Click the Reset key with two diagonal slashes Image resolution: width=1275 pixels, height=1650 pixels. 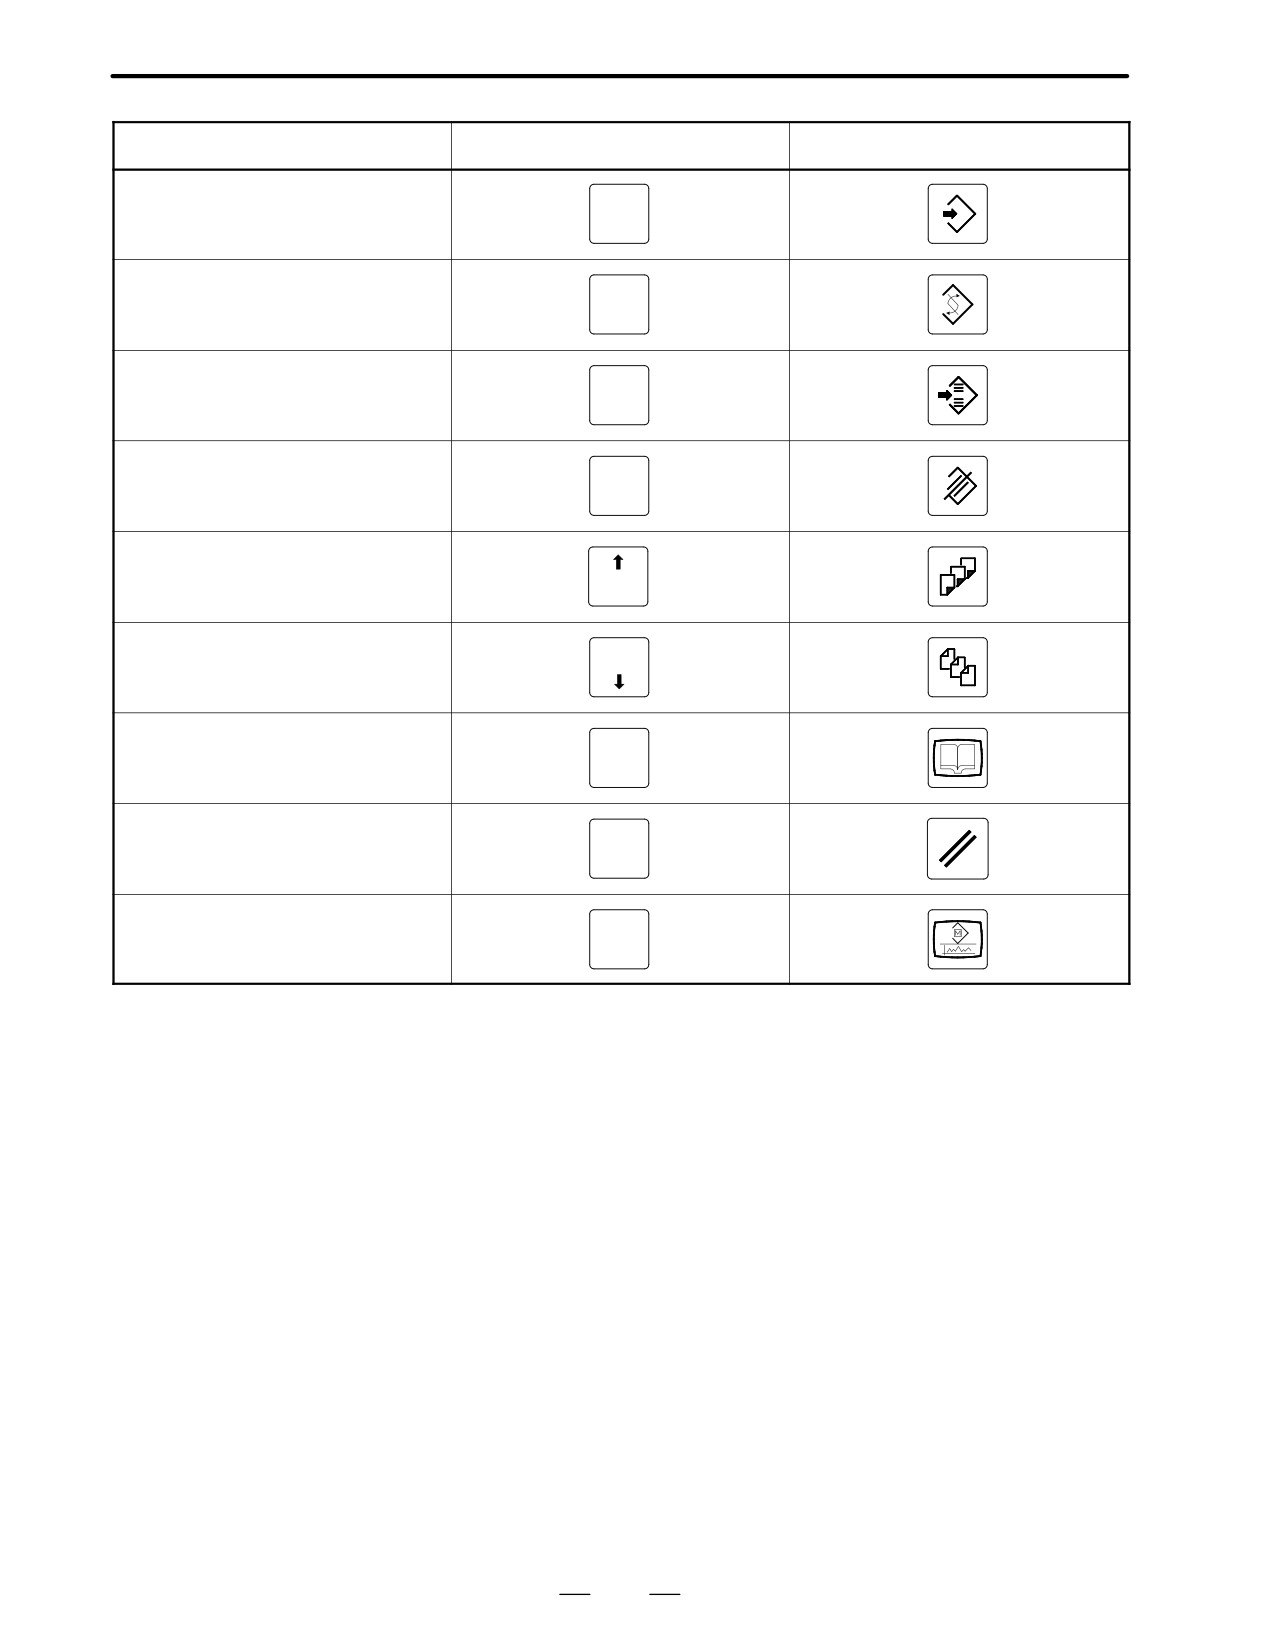point(957,849)
